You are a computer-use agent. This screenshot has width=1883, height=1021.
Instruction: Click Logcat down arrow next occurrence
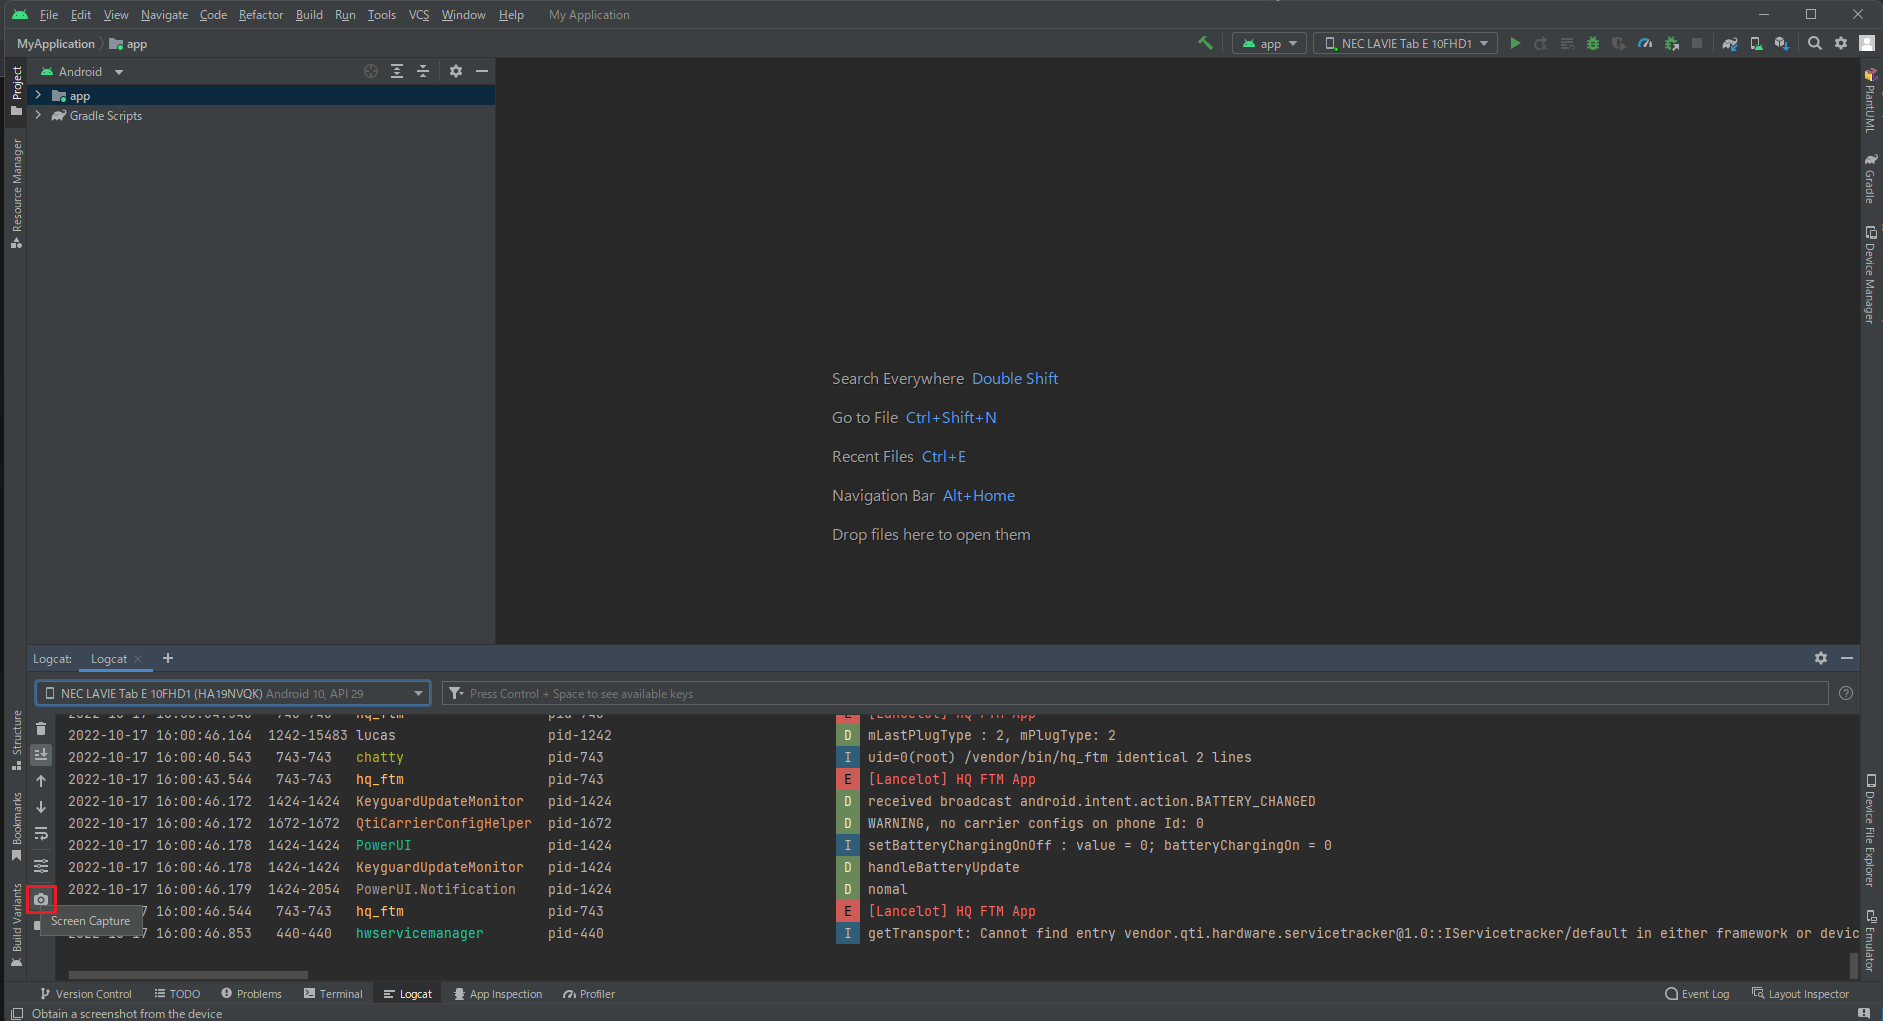pos(41,807)
